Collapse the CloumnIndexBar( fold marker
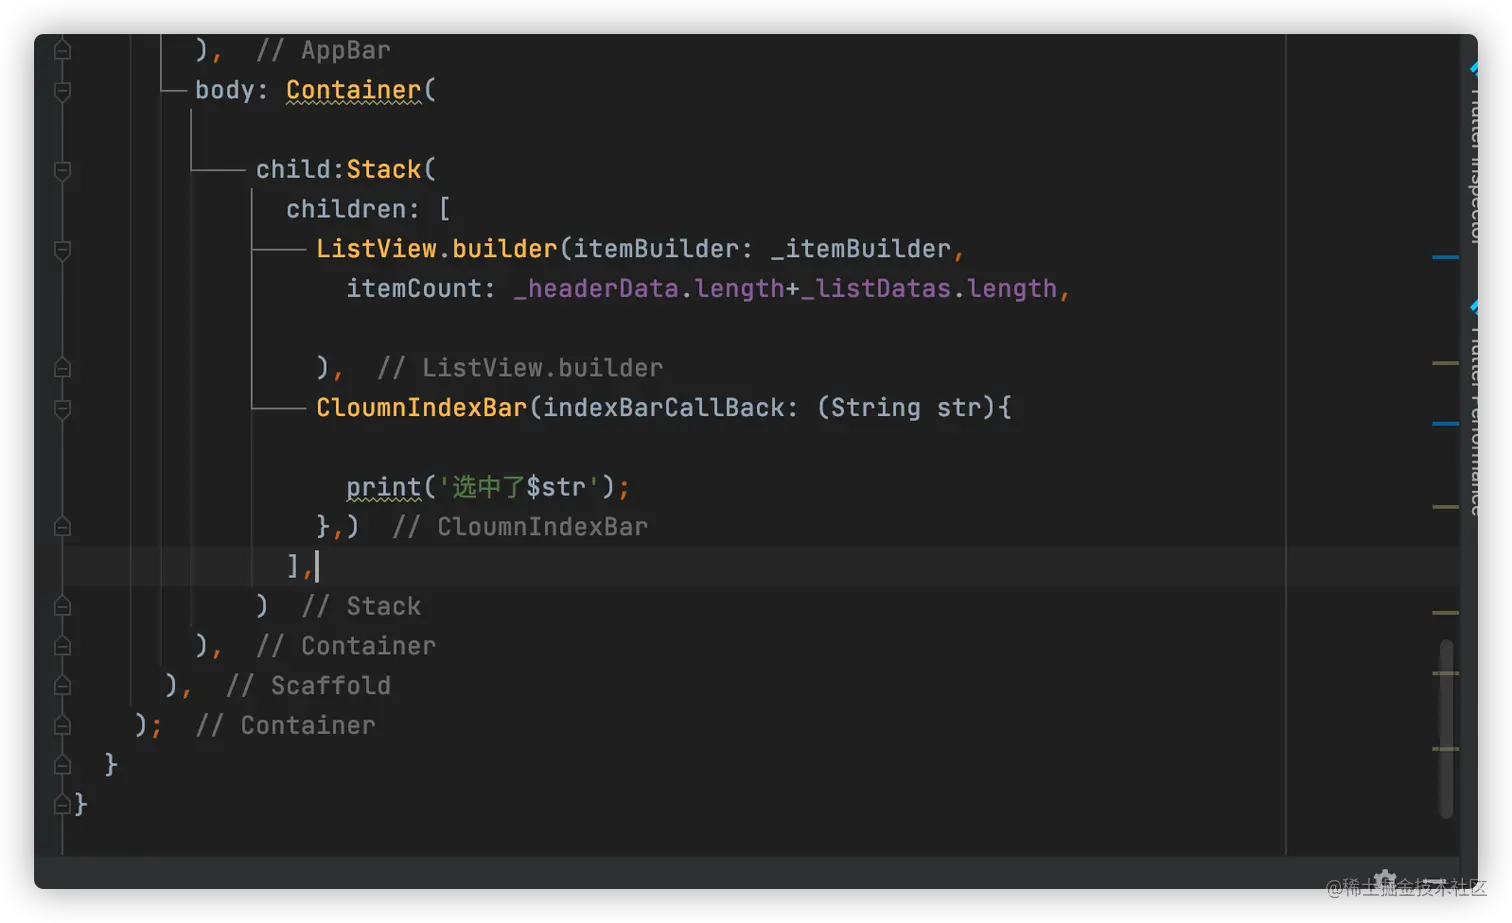This screenshot has height=923, width=1512. coord(62,409)
